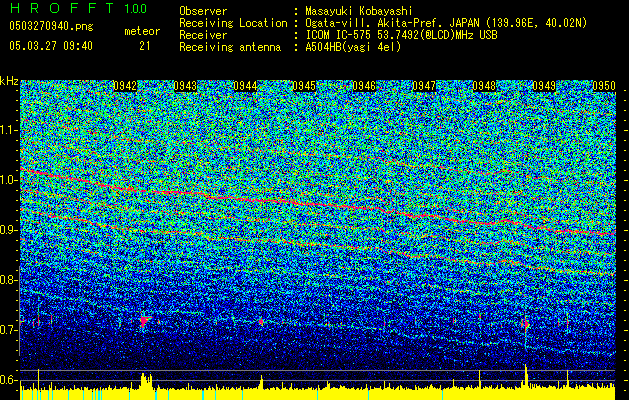Click the HROFFT 1.0.0 title text
Viewport: 629px width, 400px height.
pos(79,8)
